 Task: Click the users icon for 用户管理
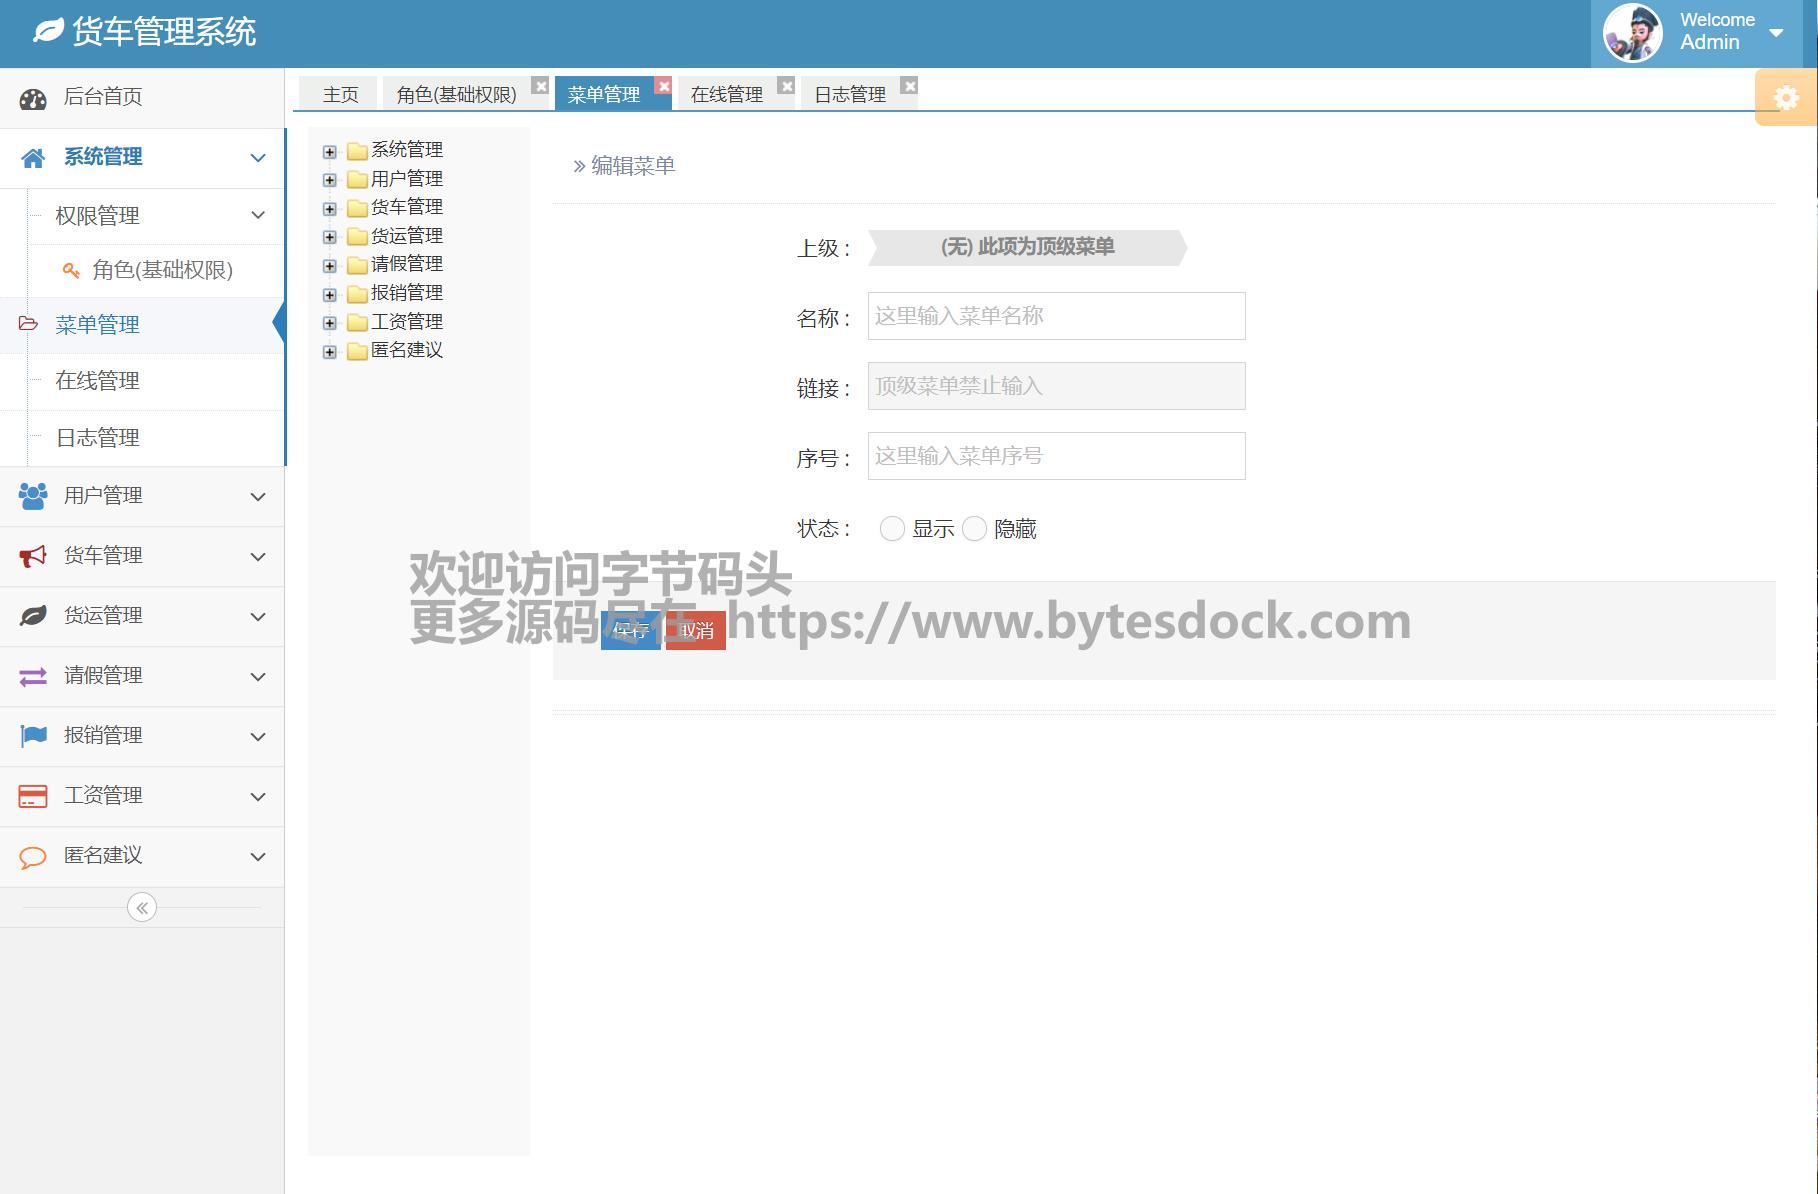click(33, 496)
